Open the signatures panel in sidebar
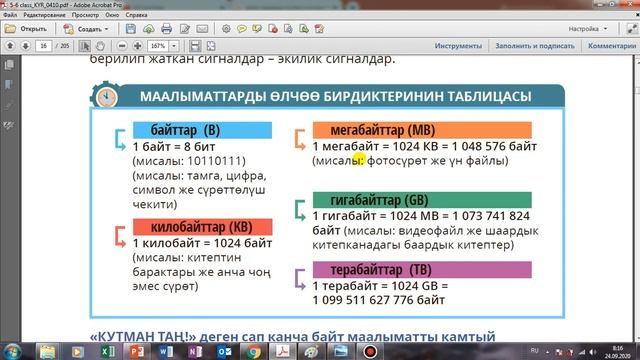640x360 pixels. (x=9, y=125)
